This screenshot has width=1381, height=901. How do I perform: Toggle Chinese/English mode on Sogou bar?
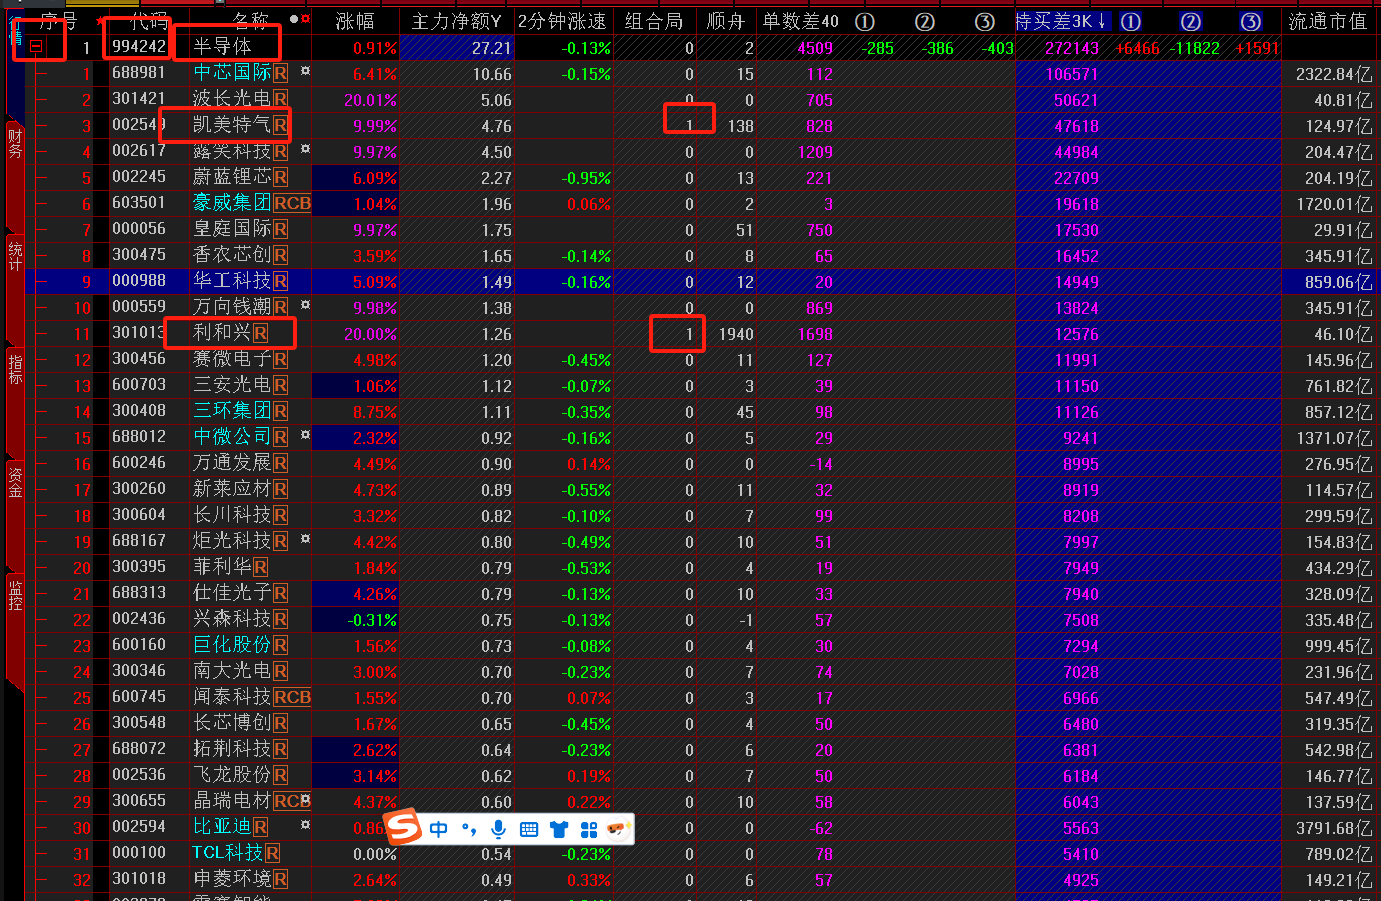438,829
